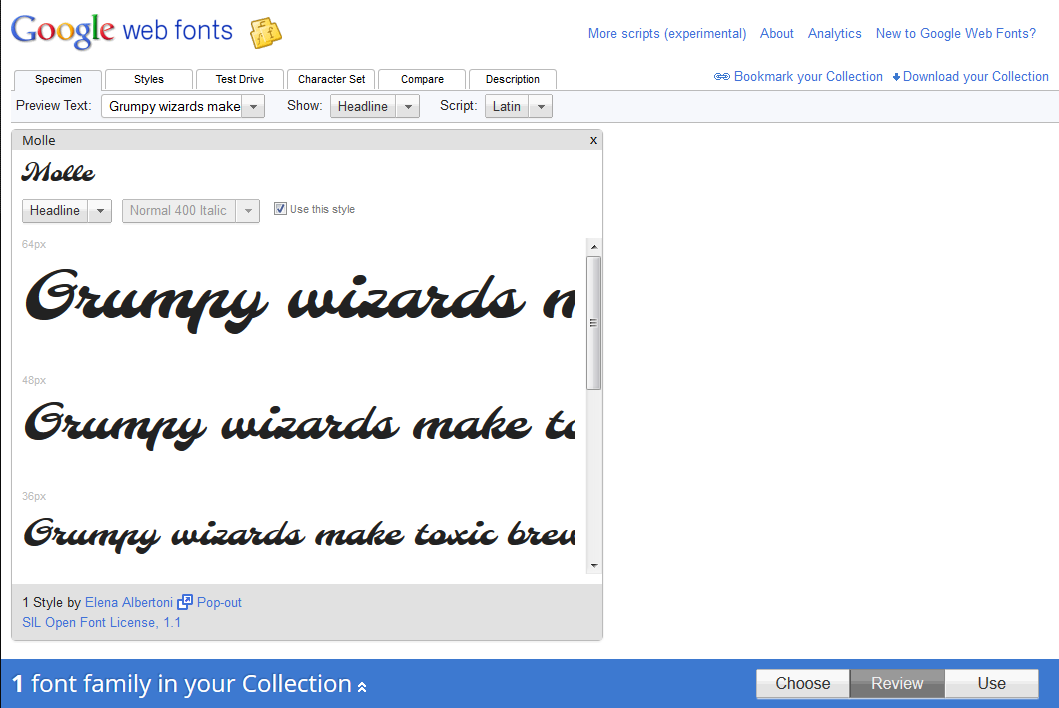The height and width of the screenshot is (708, 1059).
Task: Click the Use button in the Collection bar
Action: (x=991, y=684)
